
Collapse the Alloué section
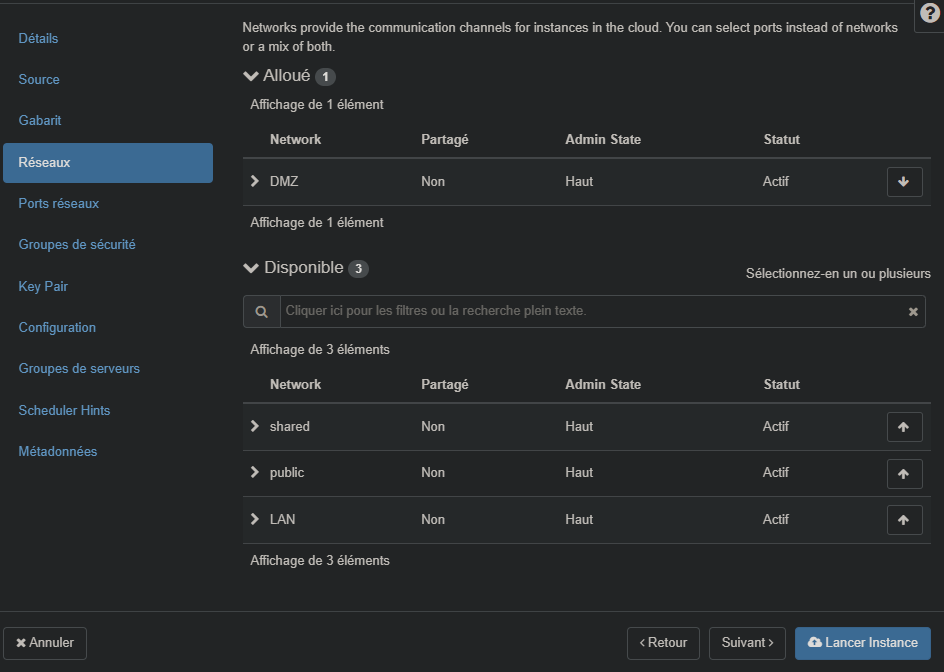251,76
